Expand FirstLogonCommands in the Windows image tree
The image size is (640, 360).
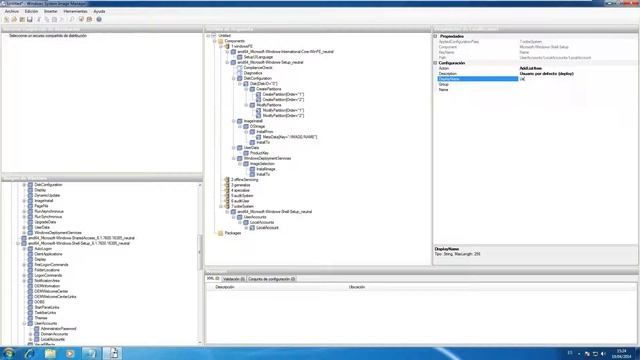click(x=24, y=265)
